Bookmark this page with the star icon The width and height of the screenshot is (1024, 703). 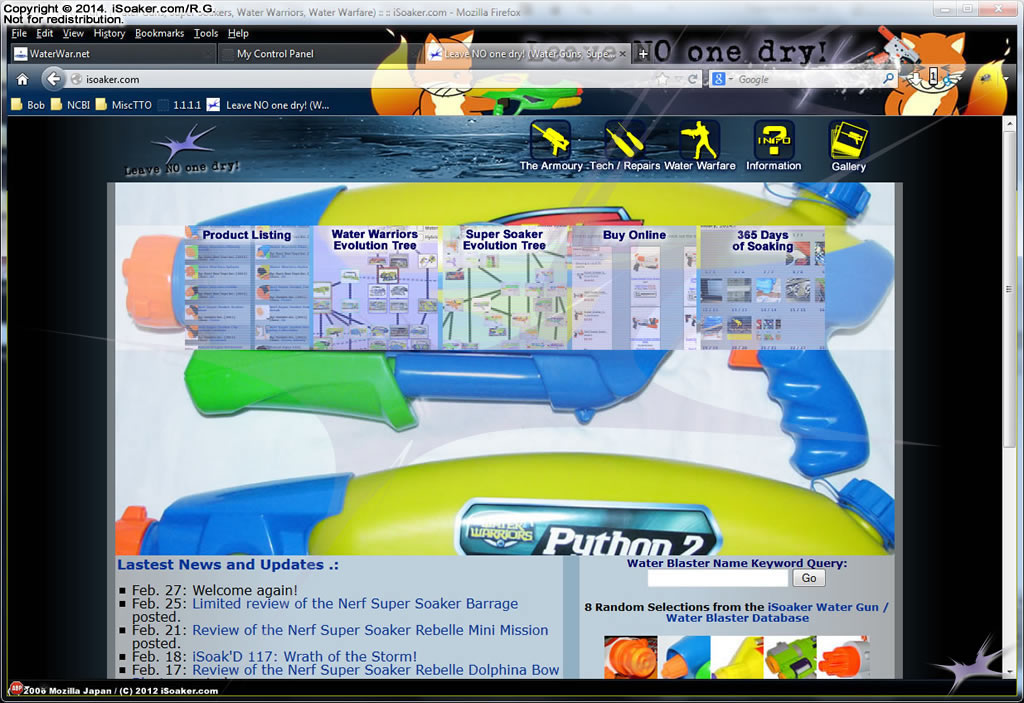coord(662,79)
